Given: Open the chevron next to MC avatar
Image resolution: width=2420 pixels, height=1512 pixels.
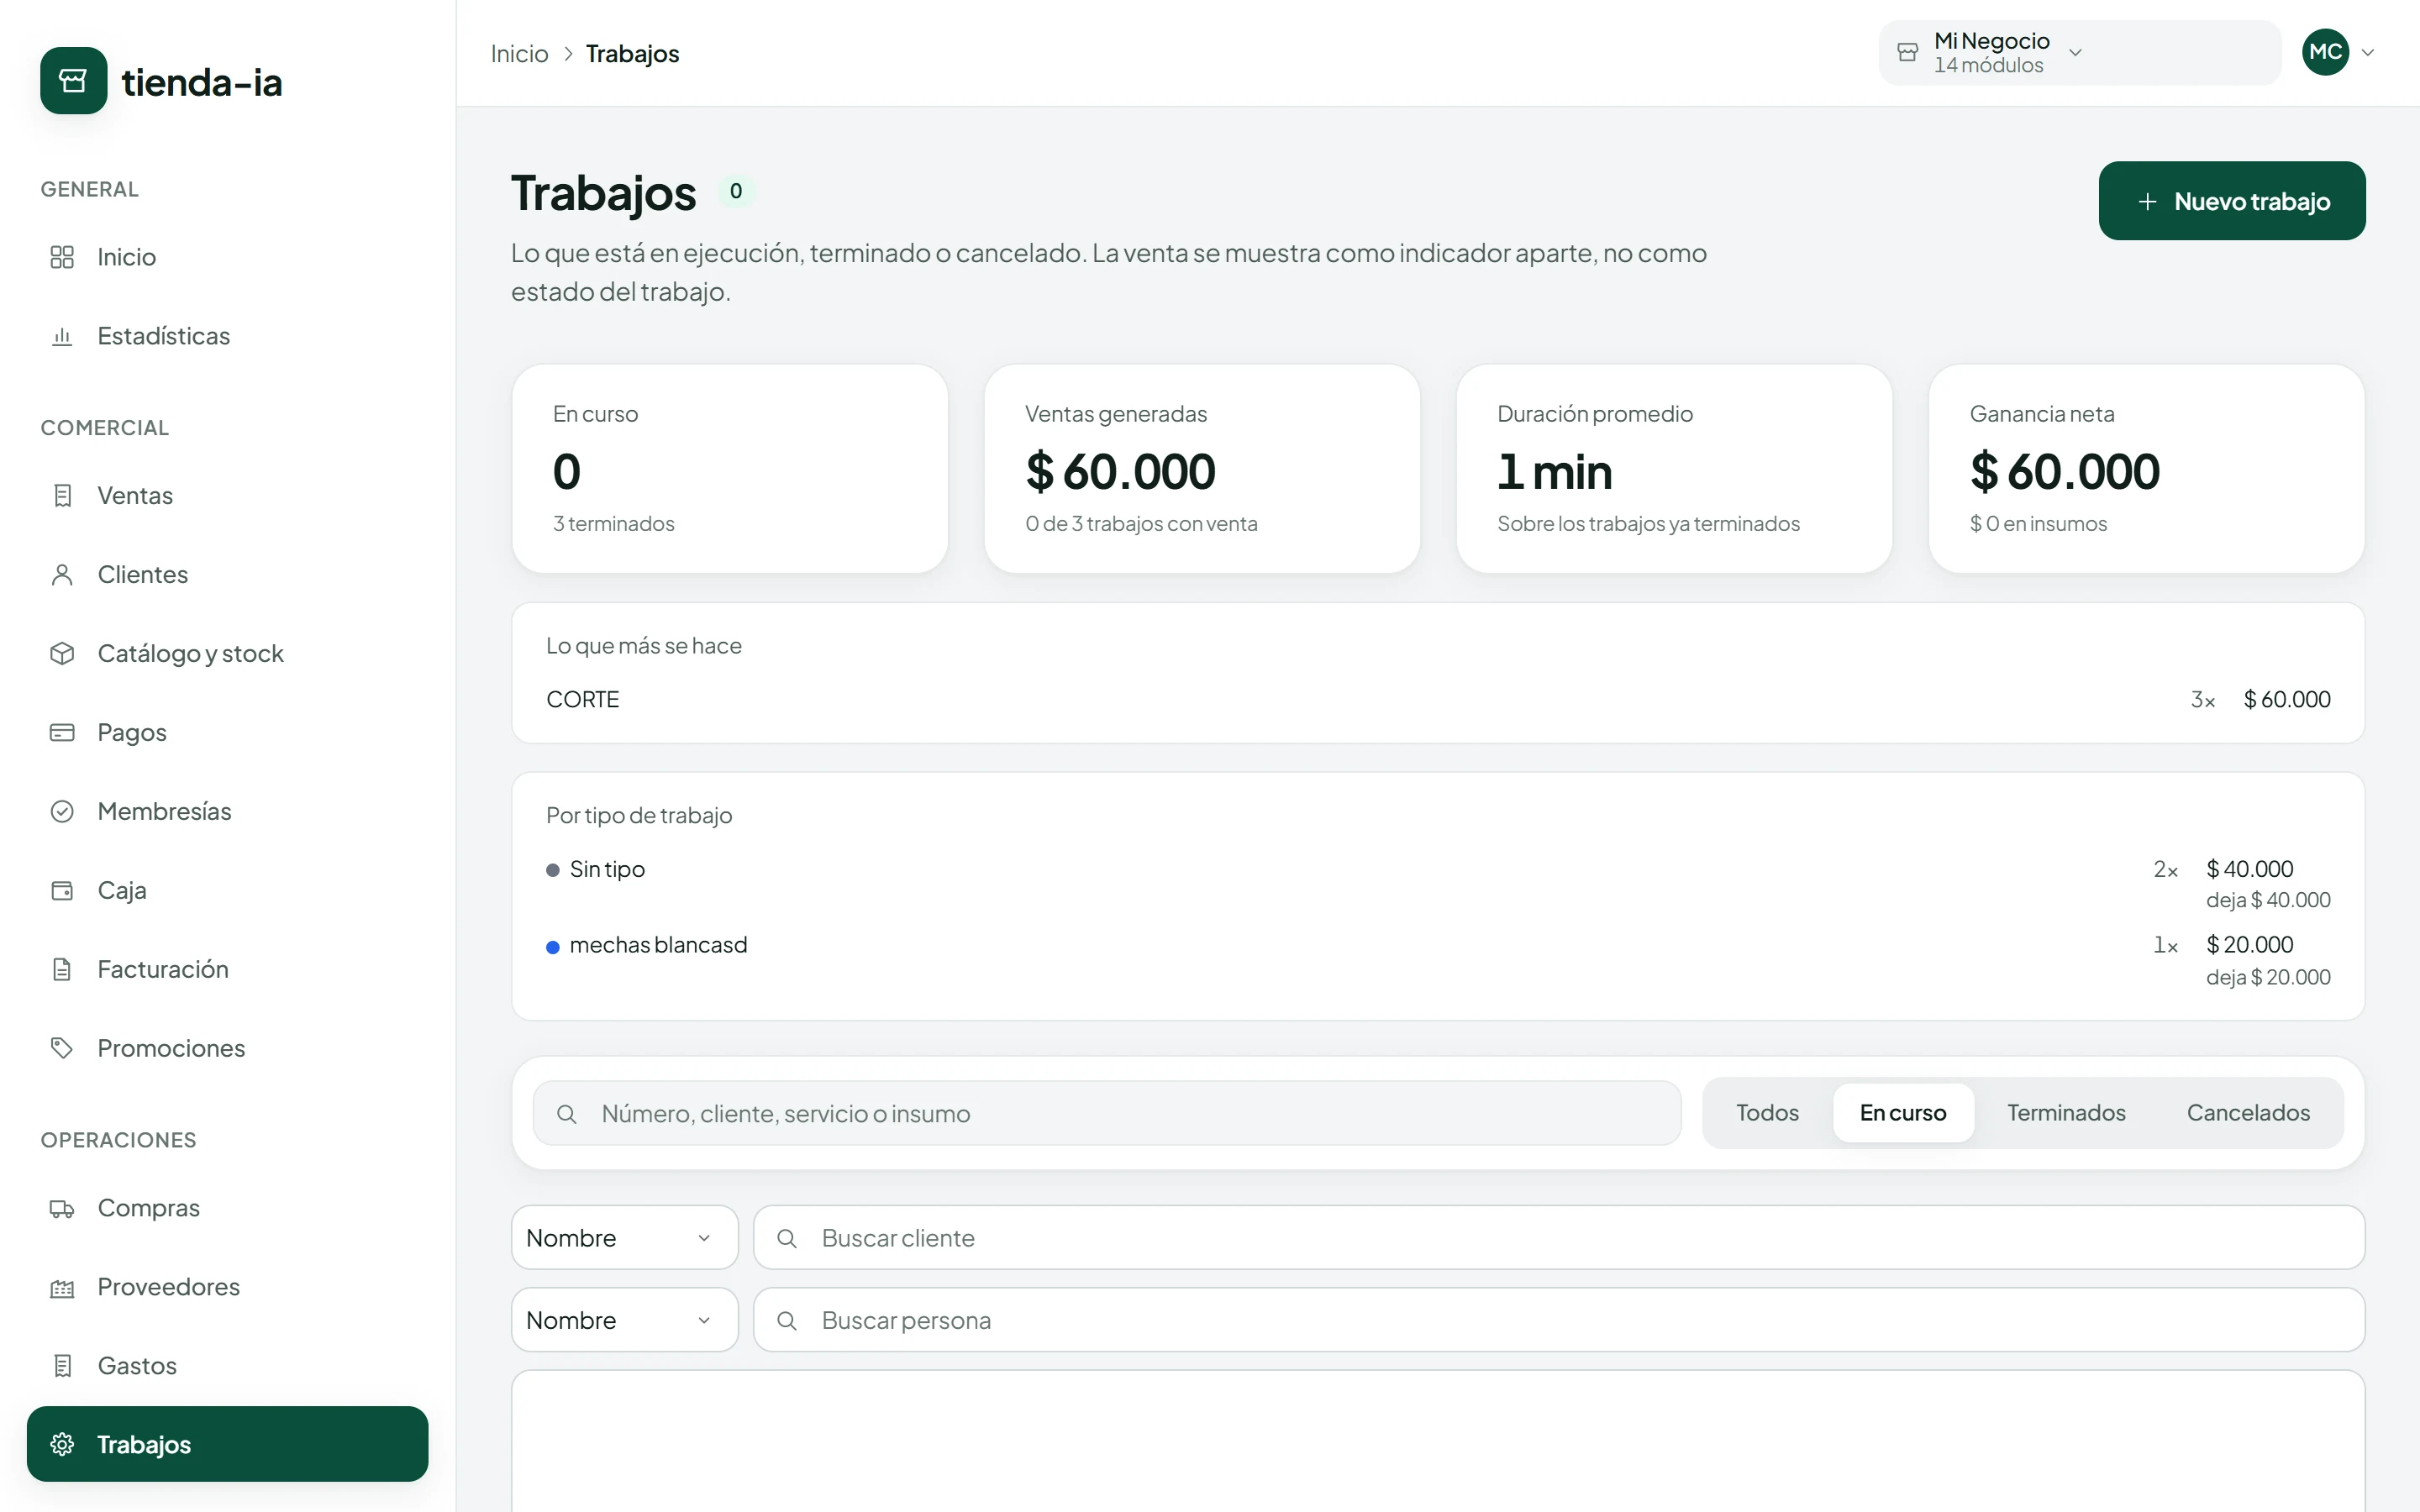Looking at the screenshot, I should pos(2368,52).
